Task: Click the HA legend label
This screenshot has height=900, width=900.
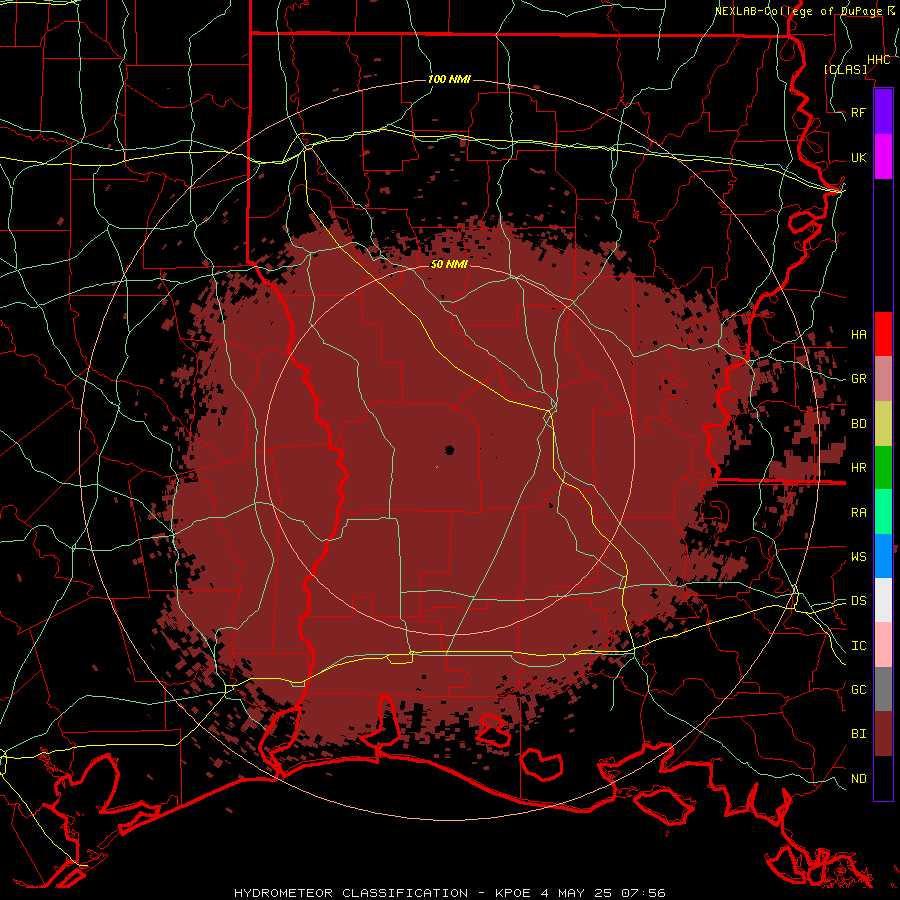Action: (859, 334)
